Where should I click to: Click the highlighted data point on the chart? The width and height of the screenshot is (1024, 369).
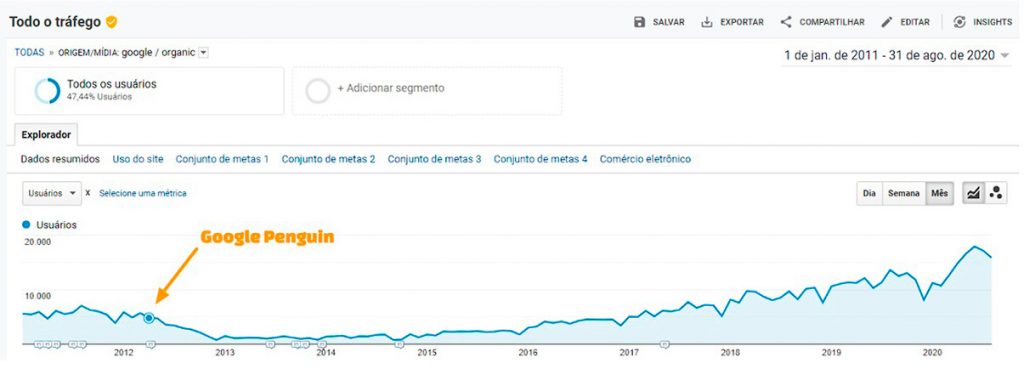149,318
